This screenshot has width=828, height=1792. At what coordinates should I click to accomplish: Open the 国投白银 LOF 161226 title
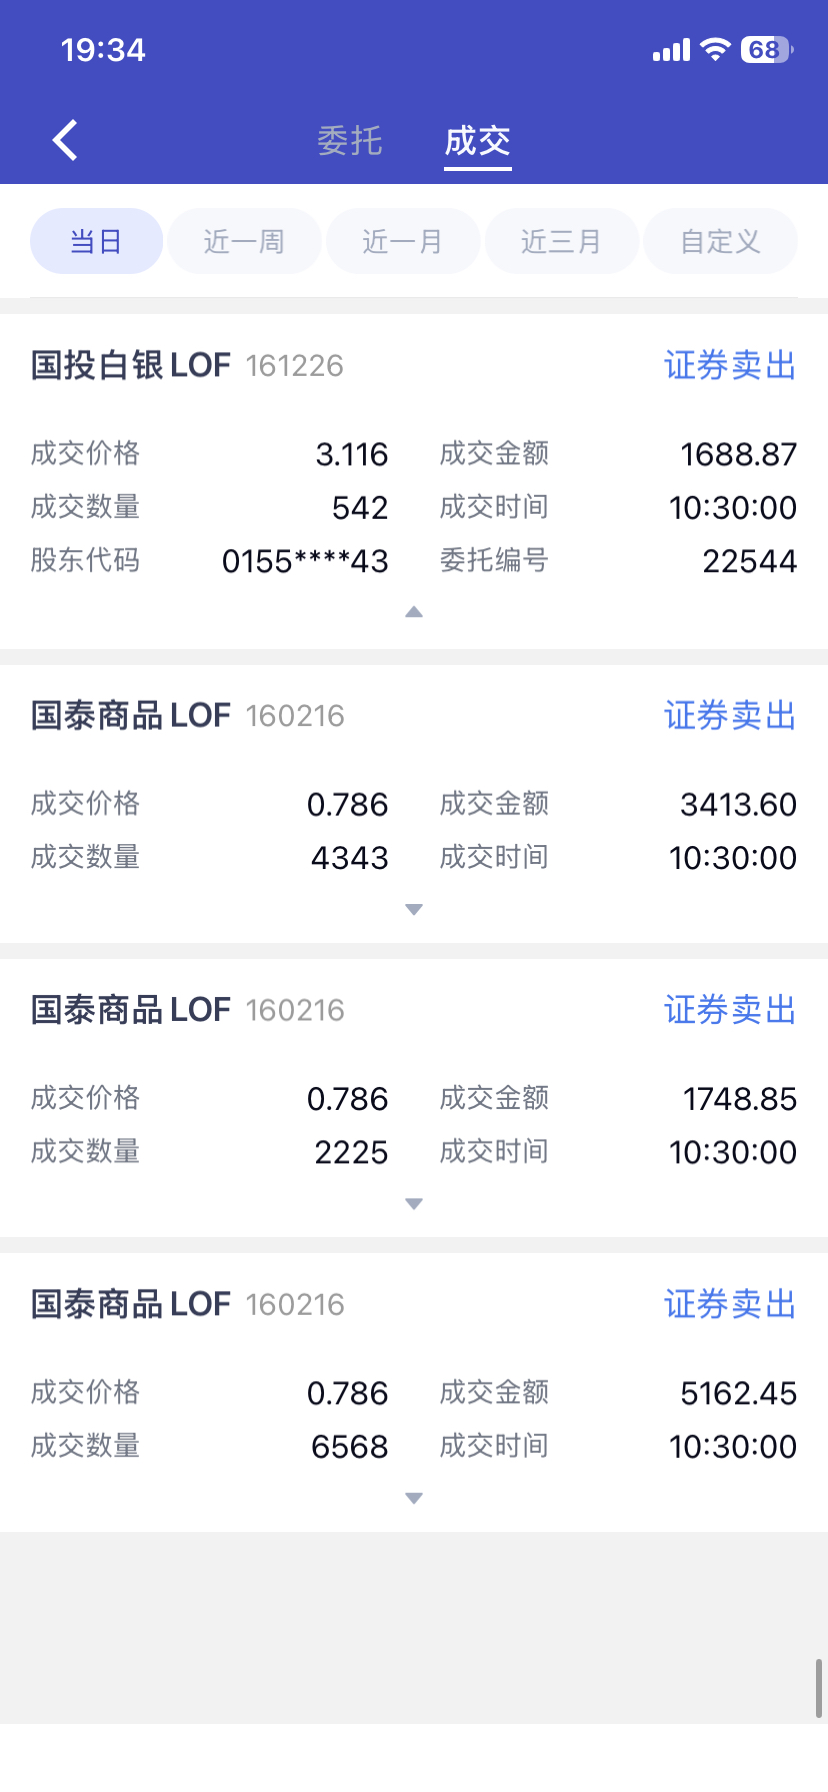point(187,366)
